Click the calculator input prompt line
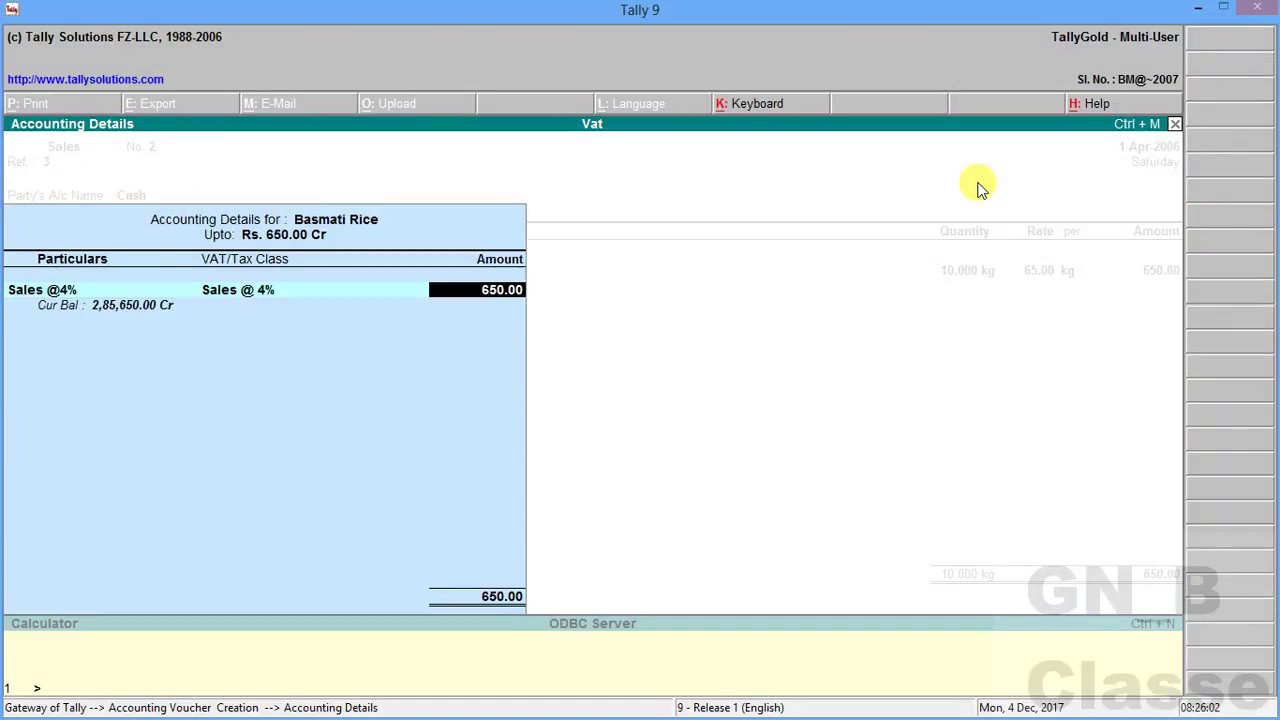The image size is (1280, 720). coord(592,688)
